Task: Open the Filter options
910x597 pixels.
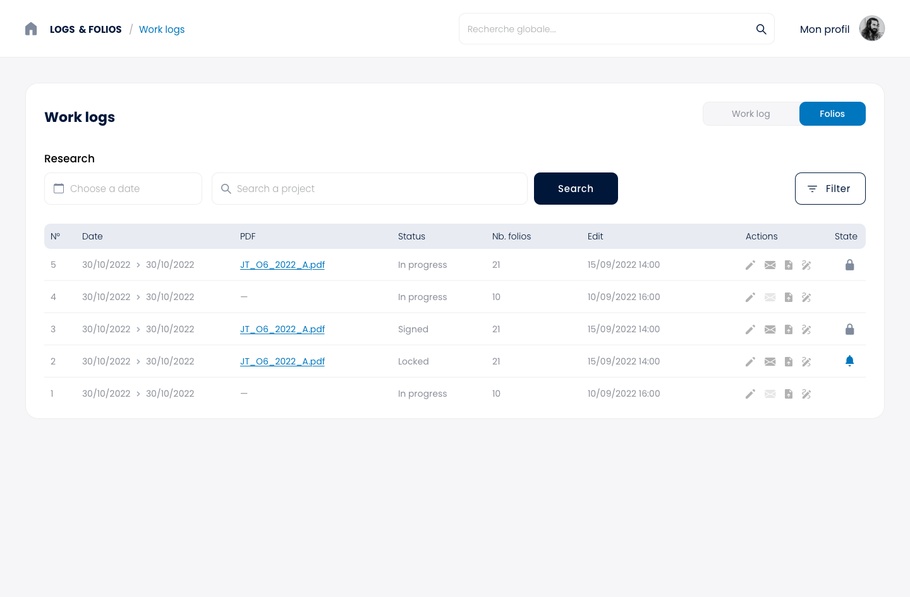Action: [829, 189]
